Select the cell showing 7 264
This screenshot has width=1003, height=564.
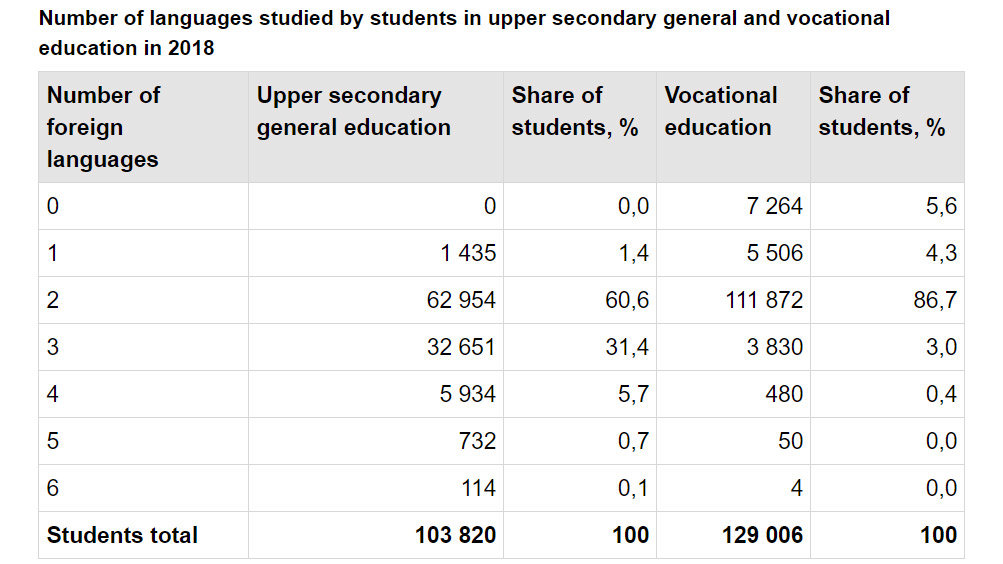[775, 207]
